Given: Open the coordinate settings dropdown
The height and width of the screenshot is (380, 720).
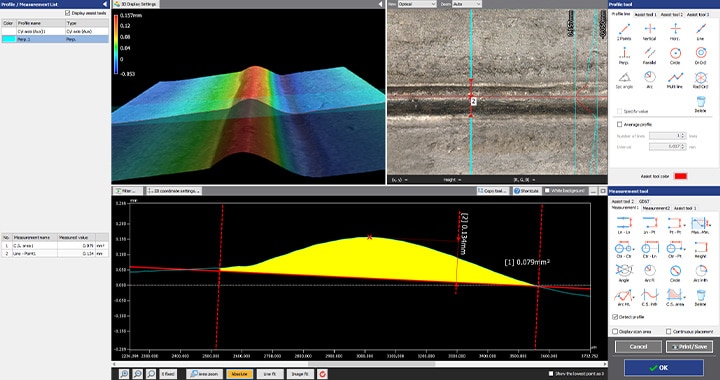Looking at the screenshot, I should coord(174,190).
